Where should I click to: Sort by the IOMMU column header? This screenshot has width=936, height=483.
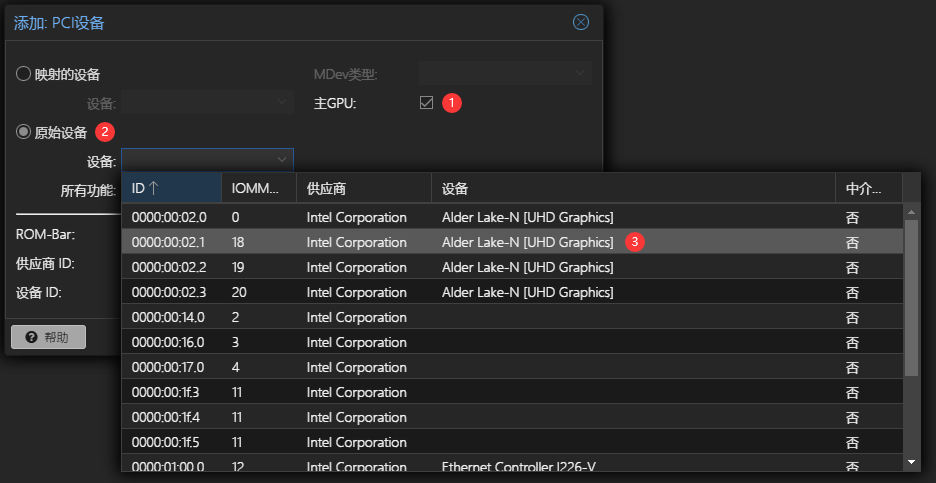[x=258, y=189]
